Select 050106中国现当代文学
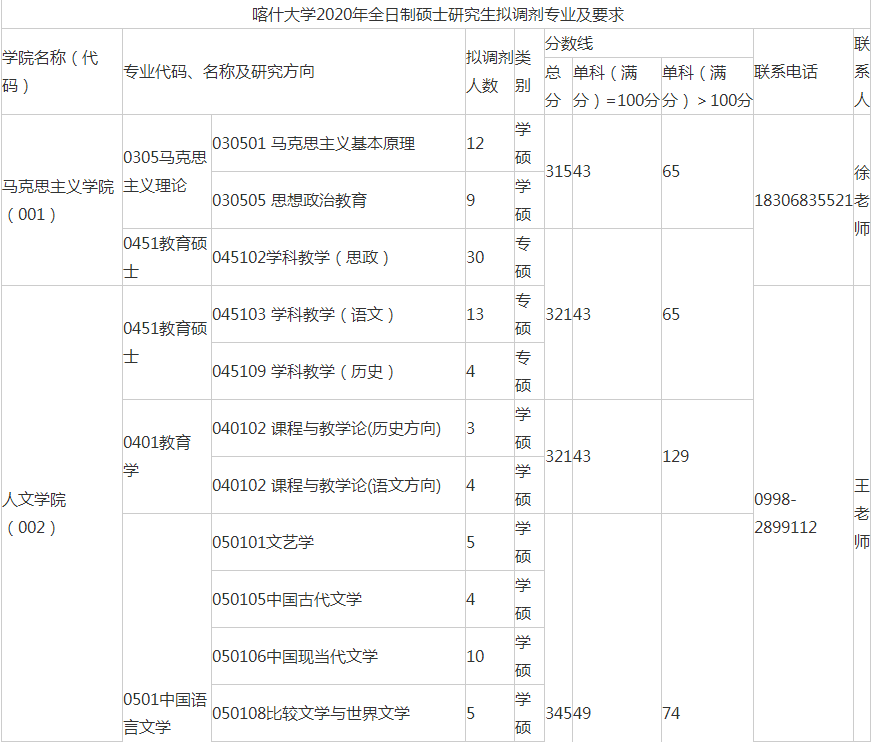Screen dimensions: 874x742 [295, 656]
